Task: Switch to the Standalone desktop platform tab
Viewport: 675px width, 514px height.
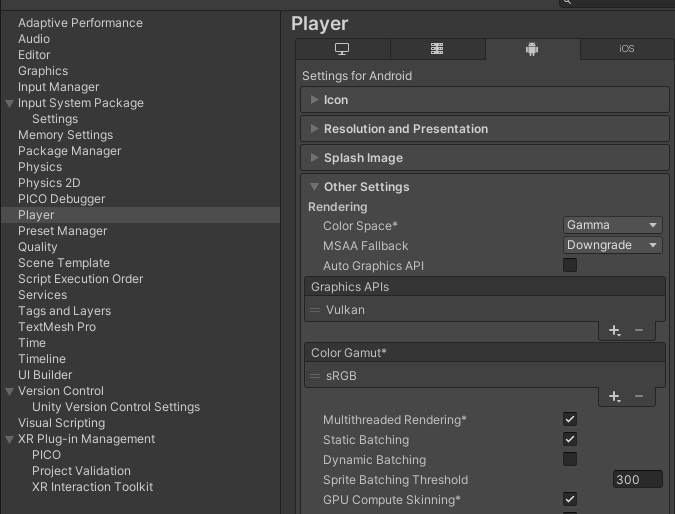Action: point(343,49)
